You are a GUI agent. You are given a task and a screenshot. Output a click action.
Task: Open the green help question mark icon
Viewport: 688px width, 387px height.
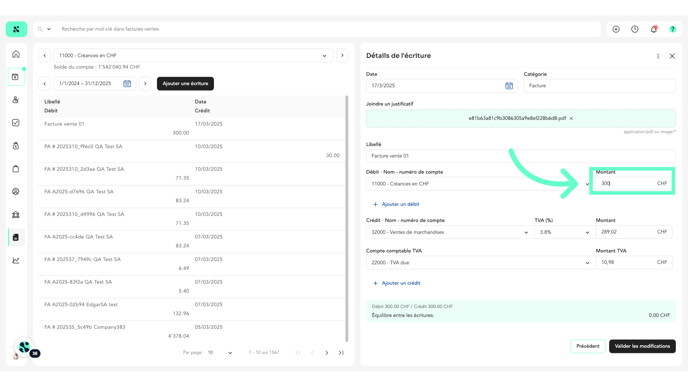673,29
